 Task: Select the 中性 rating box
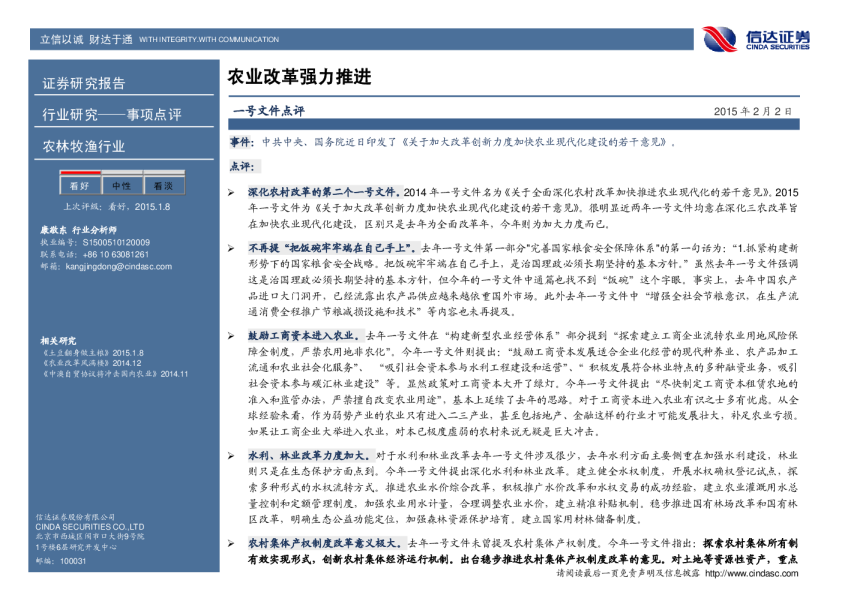121,186
